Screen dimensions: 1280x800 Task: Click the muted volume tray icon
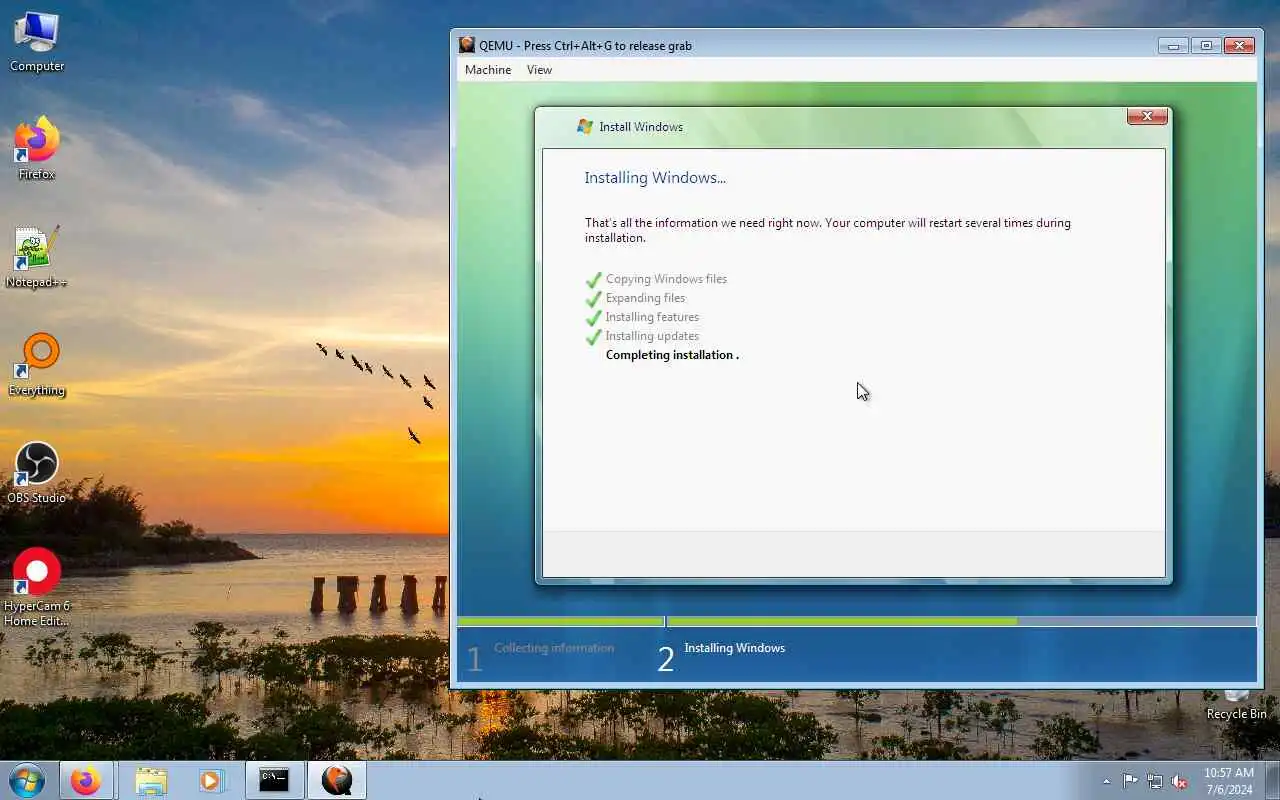(x=1180, y=781)
